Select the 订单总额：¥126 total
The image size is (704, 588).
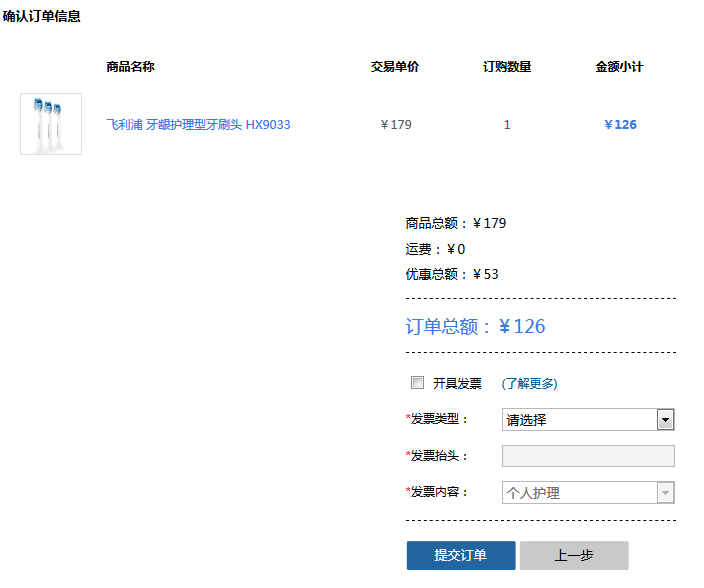pyautogui.click(x=475, y=326)
